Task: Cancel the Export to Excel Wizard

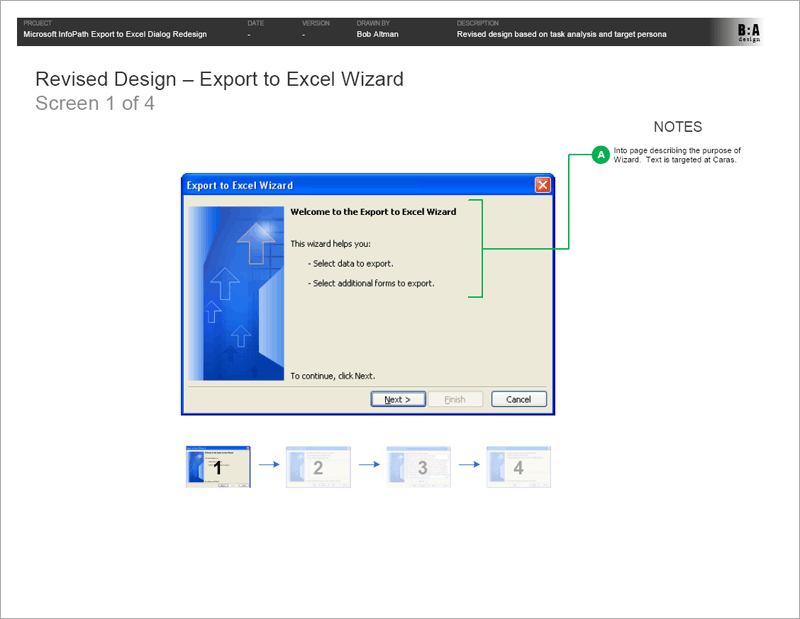Action: (518, 399)
